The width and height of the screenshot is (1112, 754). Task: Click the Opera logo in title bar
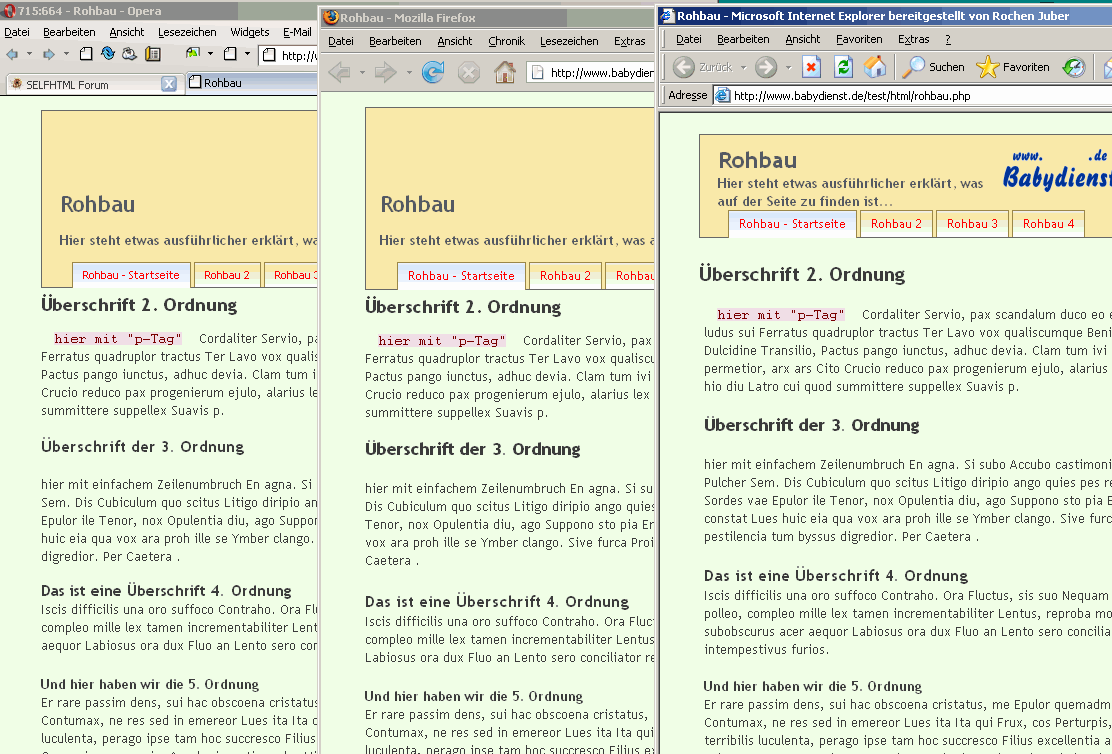coord(9,11)
